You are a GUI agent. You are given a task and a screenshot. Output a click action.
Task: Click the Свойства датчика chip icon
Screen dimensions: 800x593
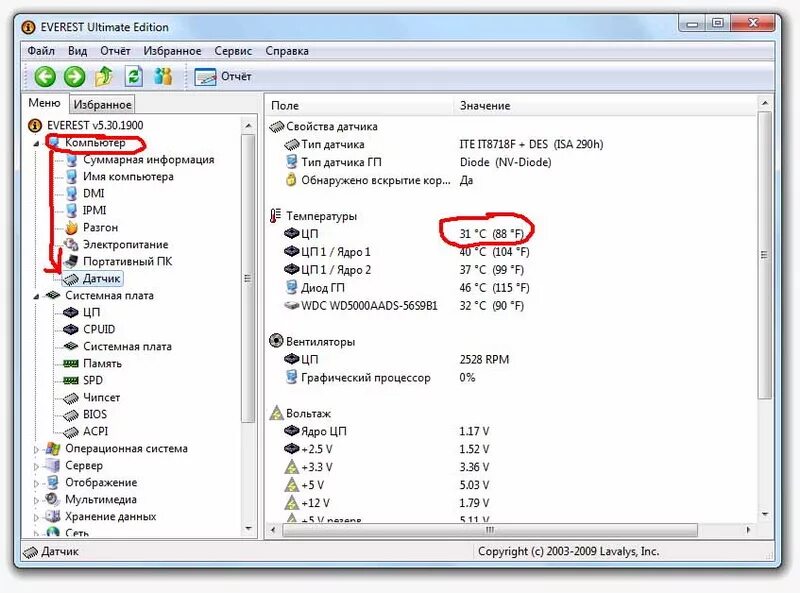pyautogui.click(x=276, y=126)
